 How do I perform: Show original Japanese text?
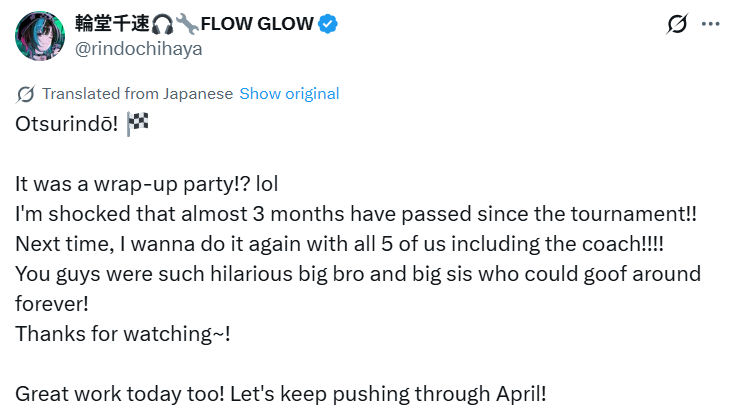click(x=289, y=94)
